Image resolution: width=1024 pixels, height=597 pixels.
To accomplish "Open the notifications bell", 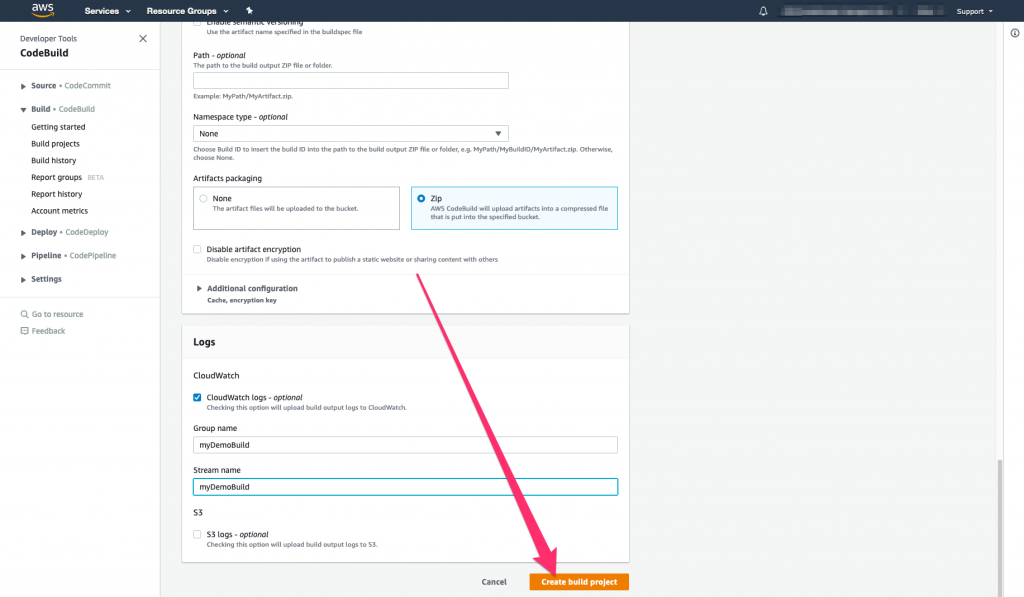I will tap(765, 11).
